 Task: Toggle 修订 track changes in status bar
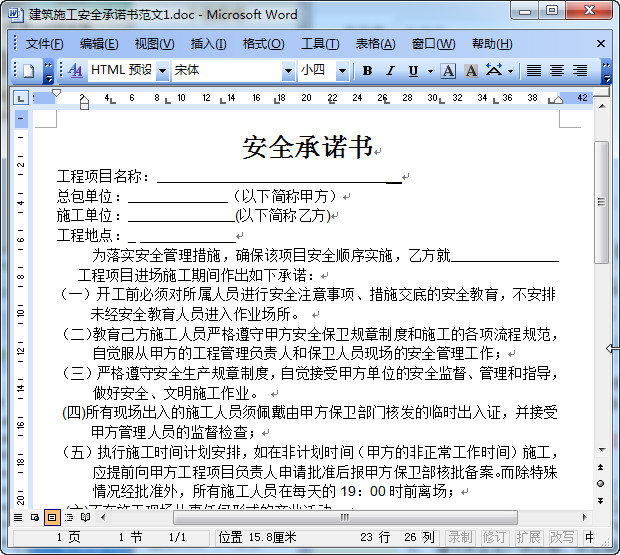[x=494, y=537]
